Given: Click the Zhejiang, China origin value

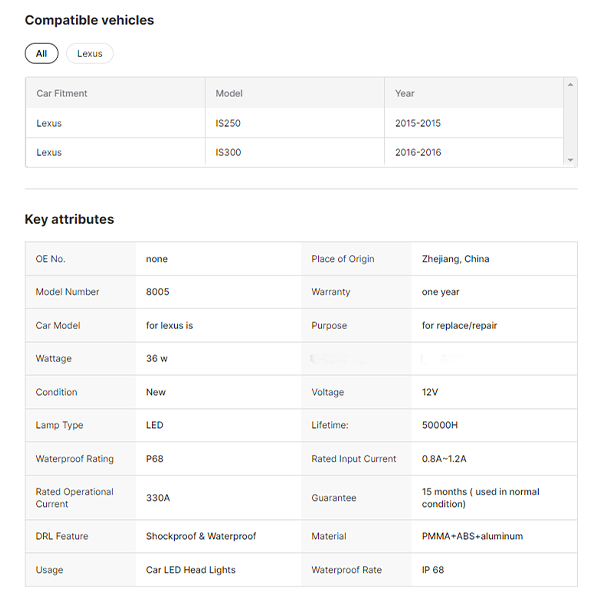Looking at the screenshot, I should click(455, 259).
